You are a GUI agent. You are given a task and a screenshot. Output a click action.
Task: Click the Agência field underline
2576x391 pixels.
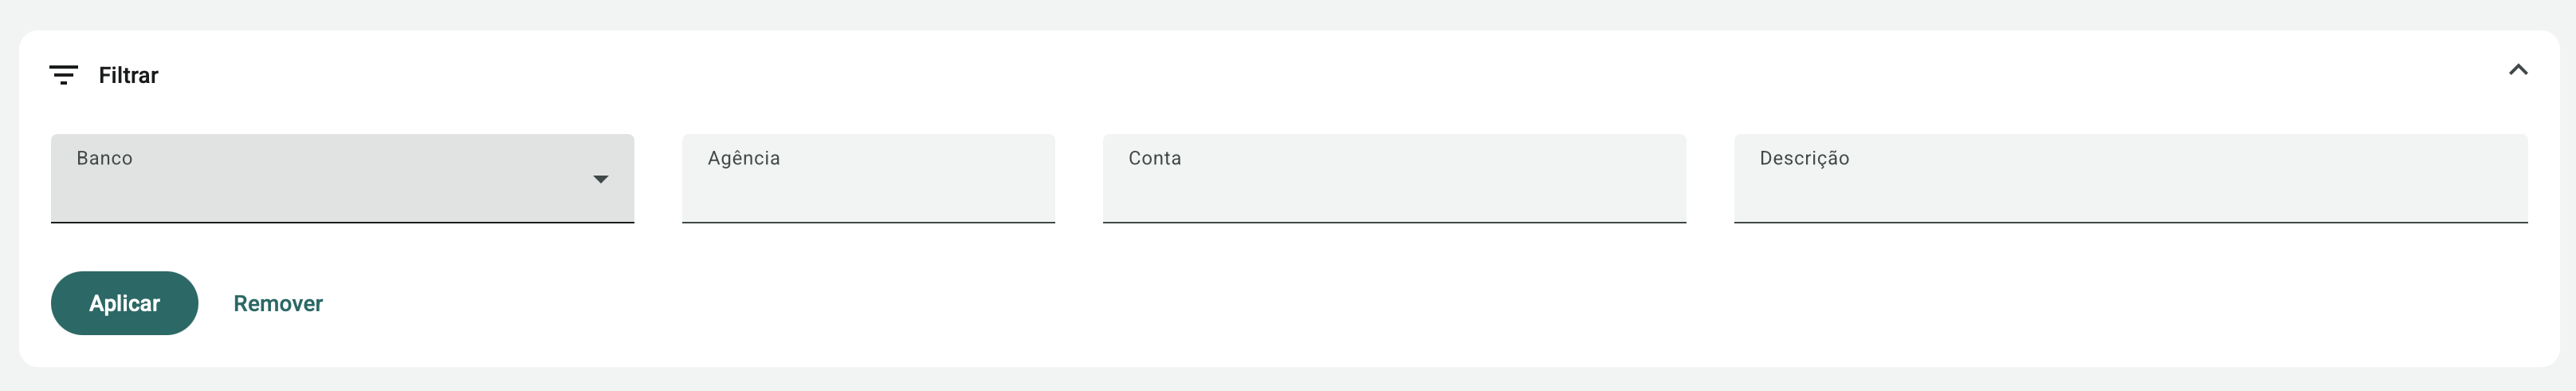click(x=868, y=222)
